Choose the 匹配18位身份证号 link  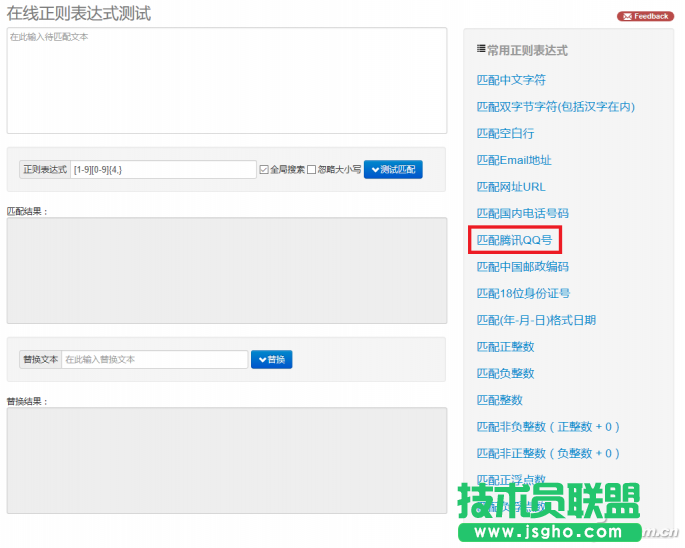(x=523, y=294)
